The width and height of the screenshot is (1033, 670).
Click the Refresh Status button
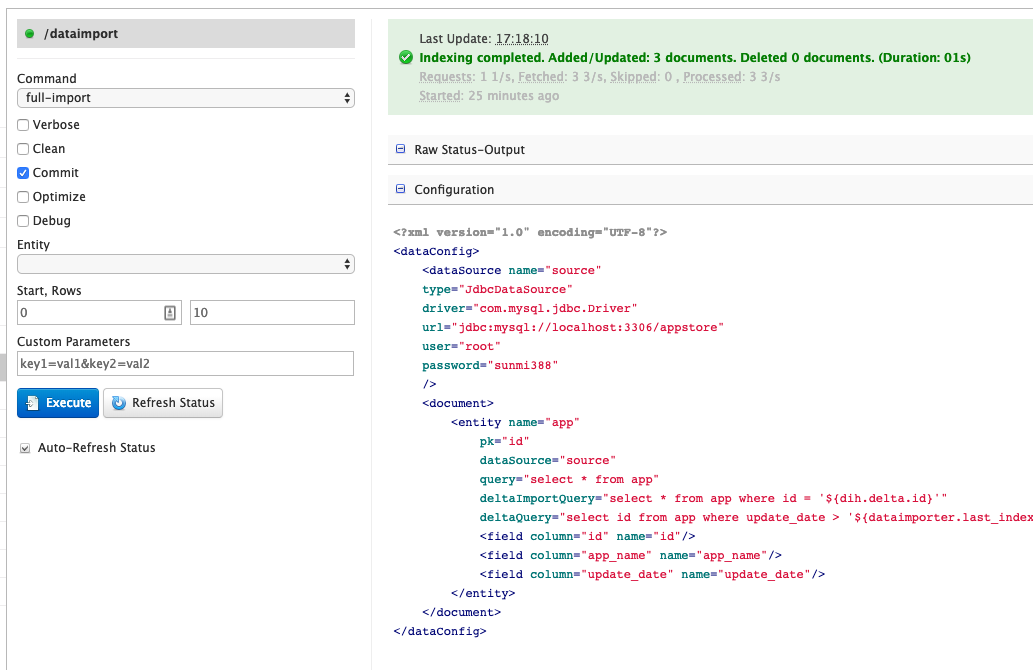(163, 403)
